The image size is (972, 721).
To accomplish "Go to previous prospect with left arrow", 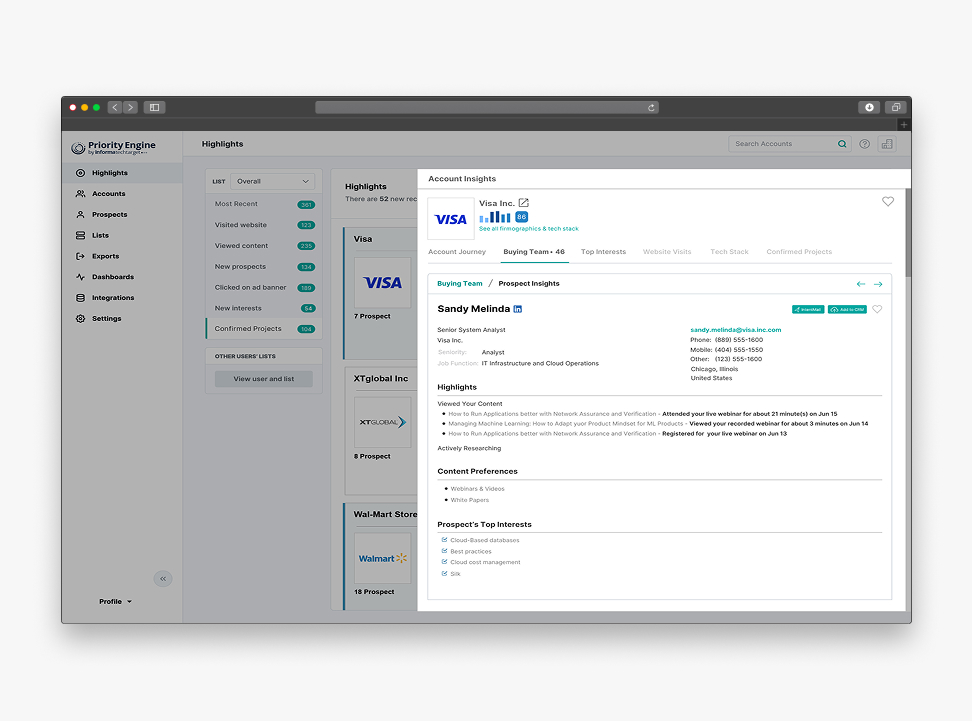I will click(x=861, y=284).
